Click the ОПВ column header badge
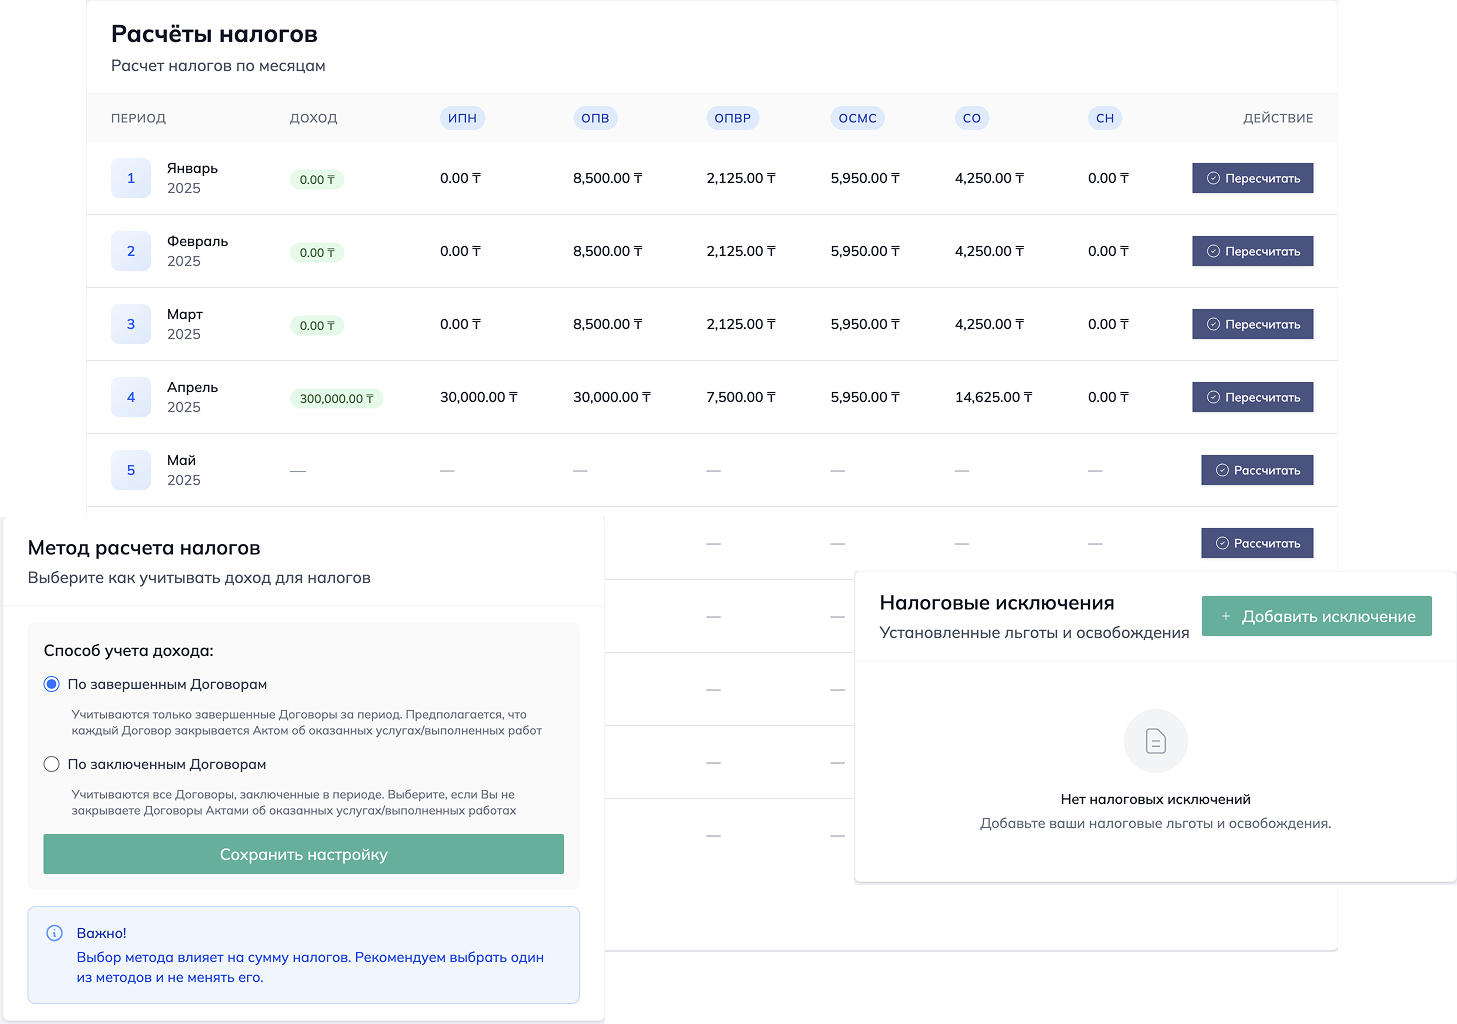The width and height of the screenshot is (1457, 1024). pyautogui.click(x=595, y=118)
